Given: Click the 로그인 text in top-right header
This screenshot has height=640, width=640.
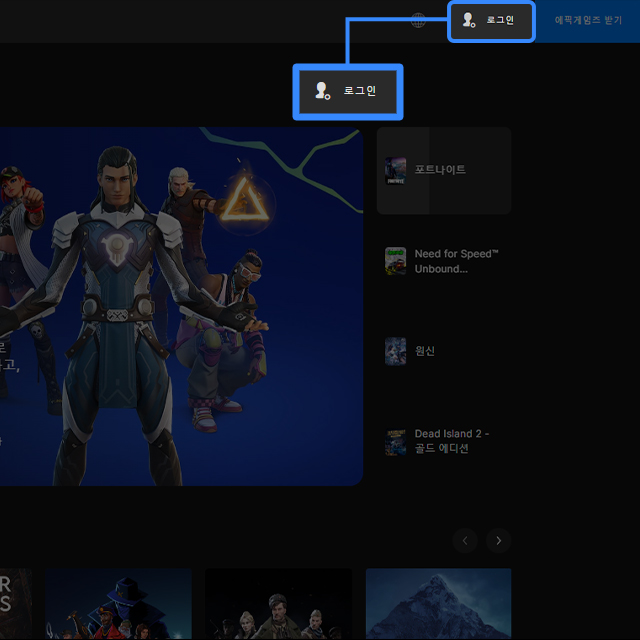Looking at the screenshot, I should tap(500, 20).
